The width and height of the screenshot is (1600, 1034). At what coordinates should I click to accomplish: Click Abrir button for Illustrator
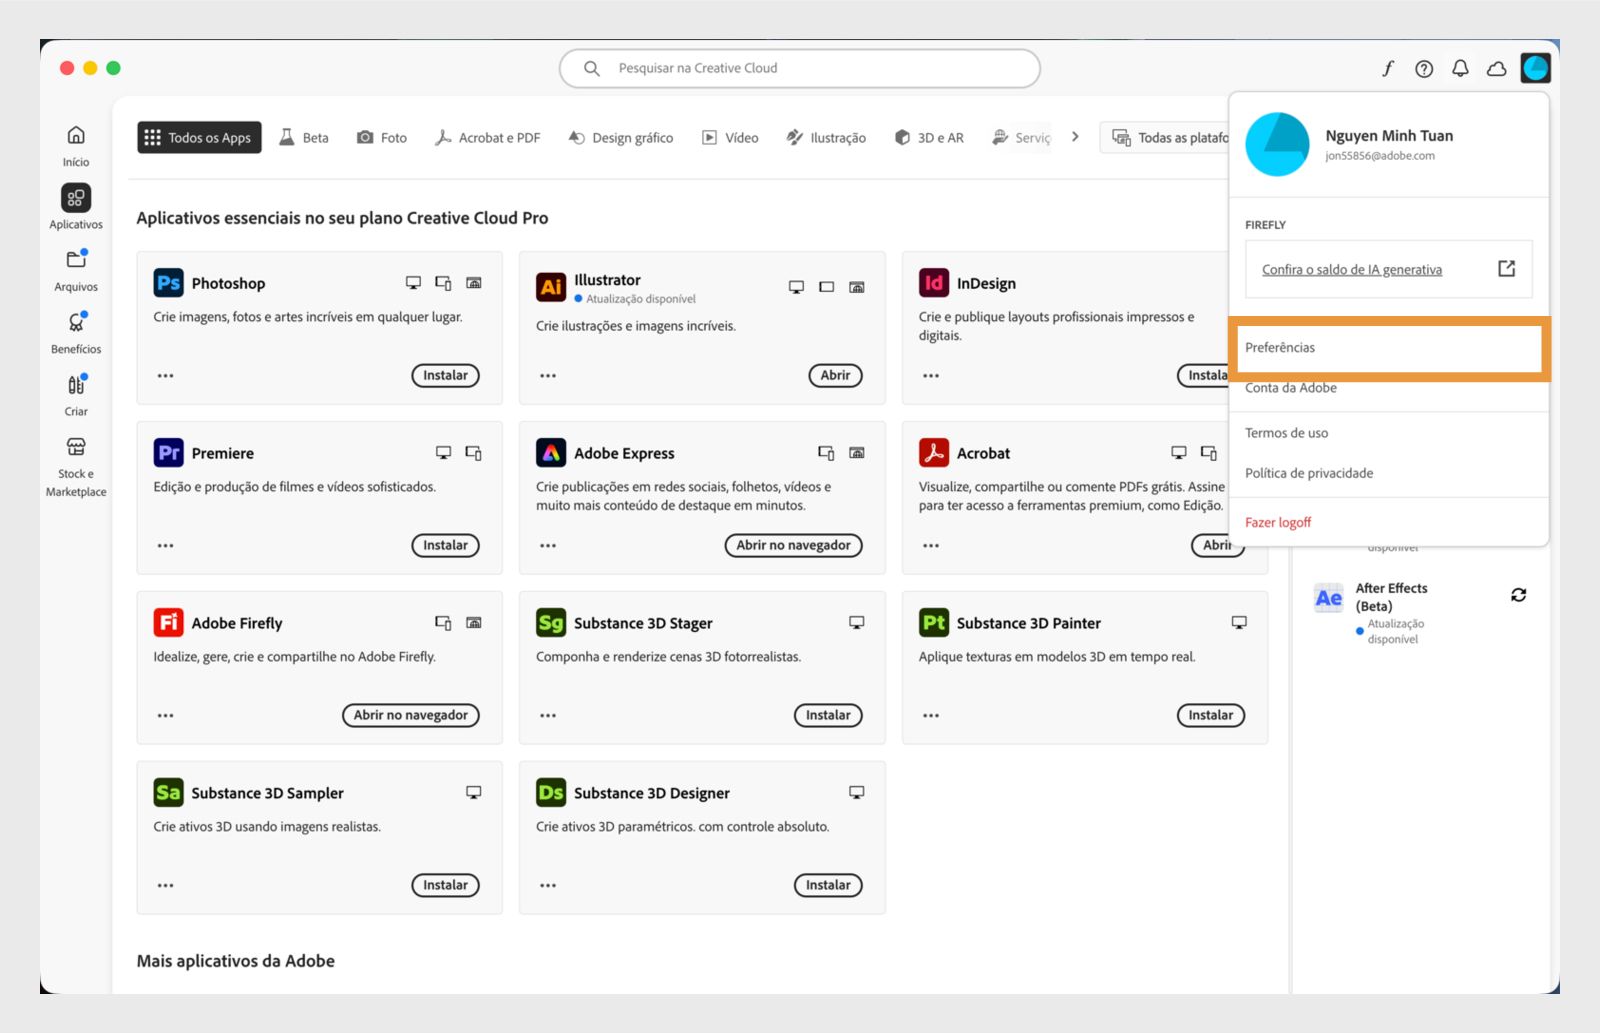click(x=835, y=376)
